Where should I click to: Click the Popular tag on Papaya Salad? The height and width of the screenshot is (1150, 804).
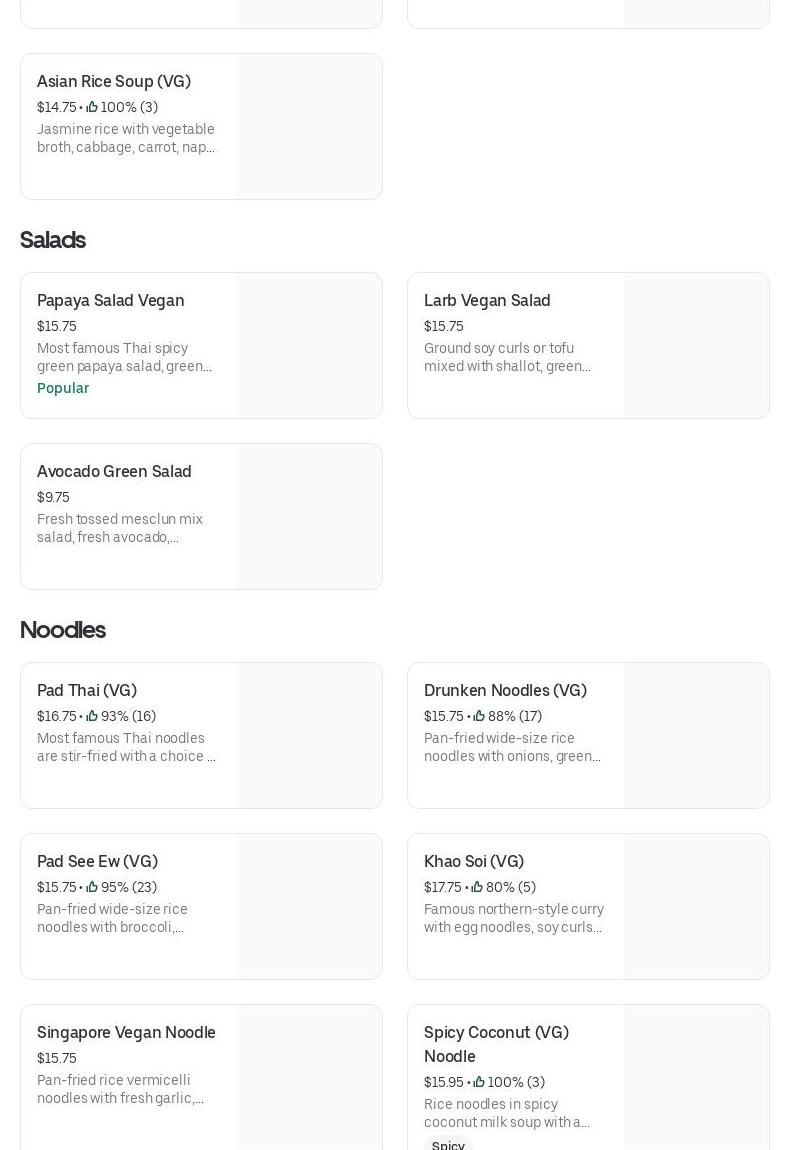click(x=63, y=388)
